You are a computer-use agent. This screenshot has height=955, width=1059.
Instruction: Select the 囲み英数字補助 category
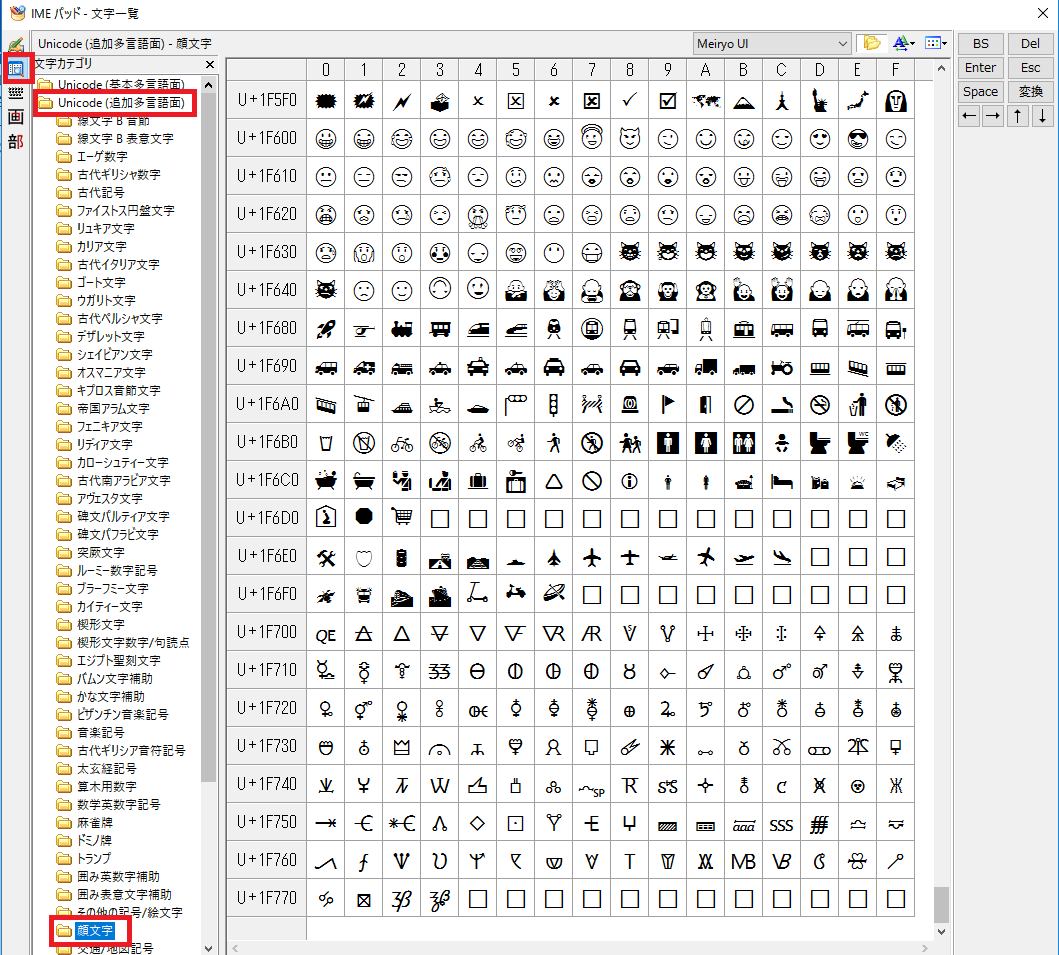pyautogui.click(x=109, y=877)
